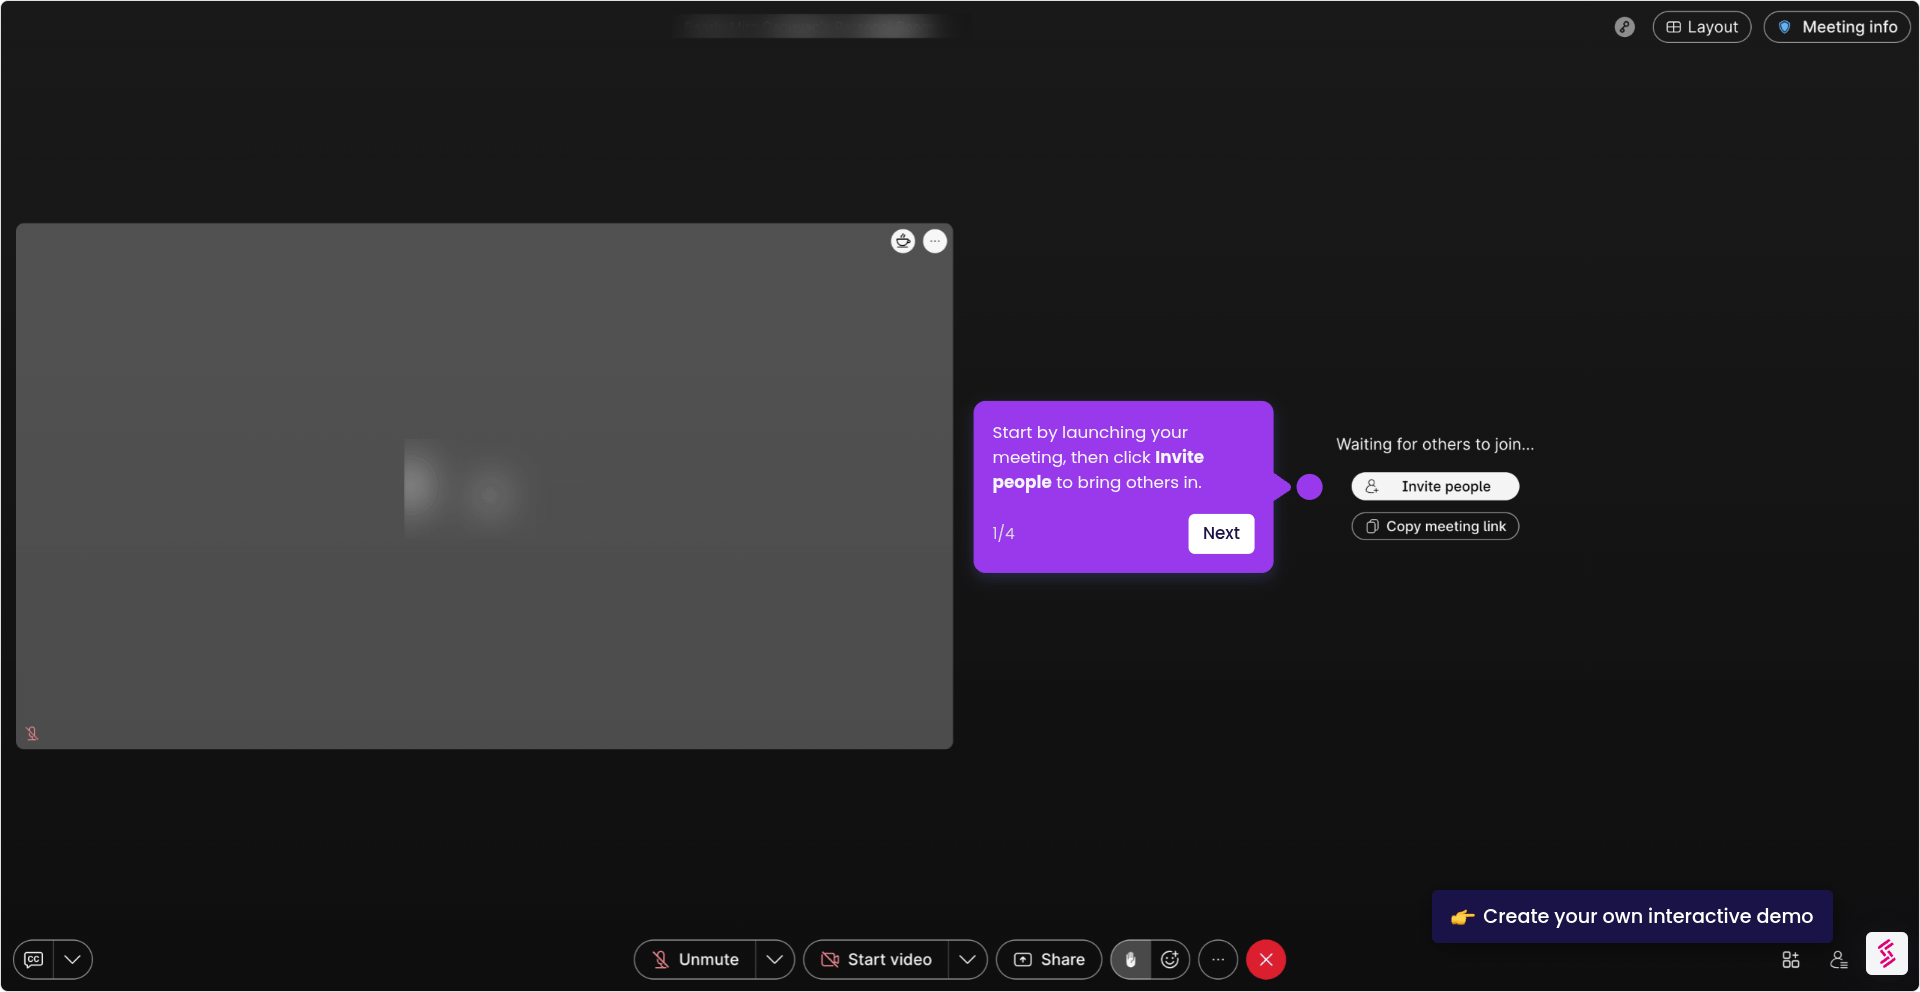Expand caption options chevron

tap(72, 959)
